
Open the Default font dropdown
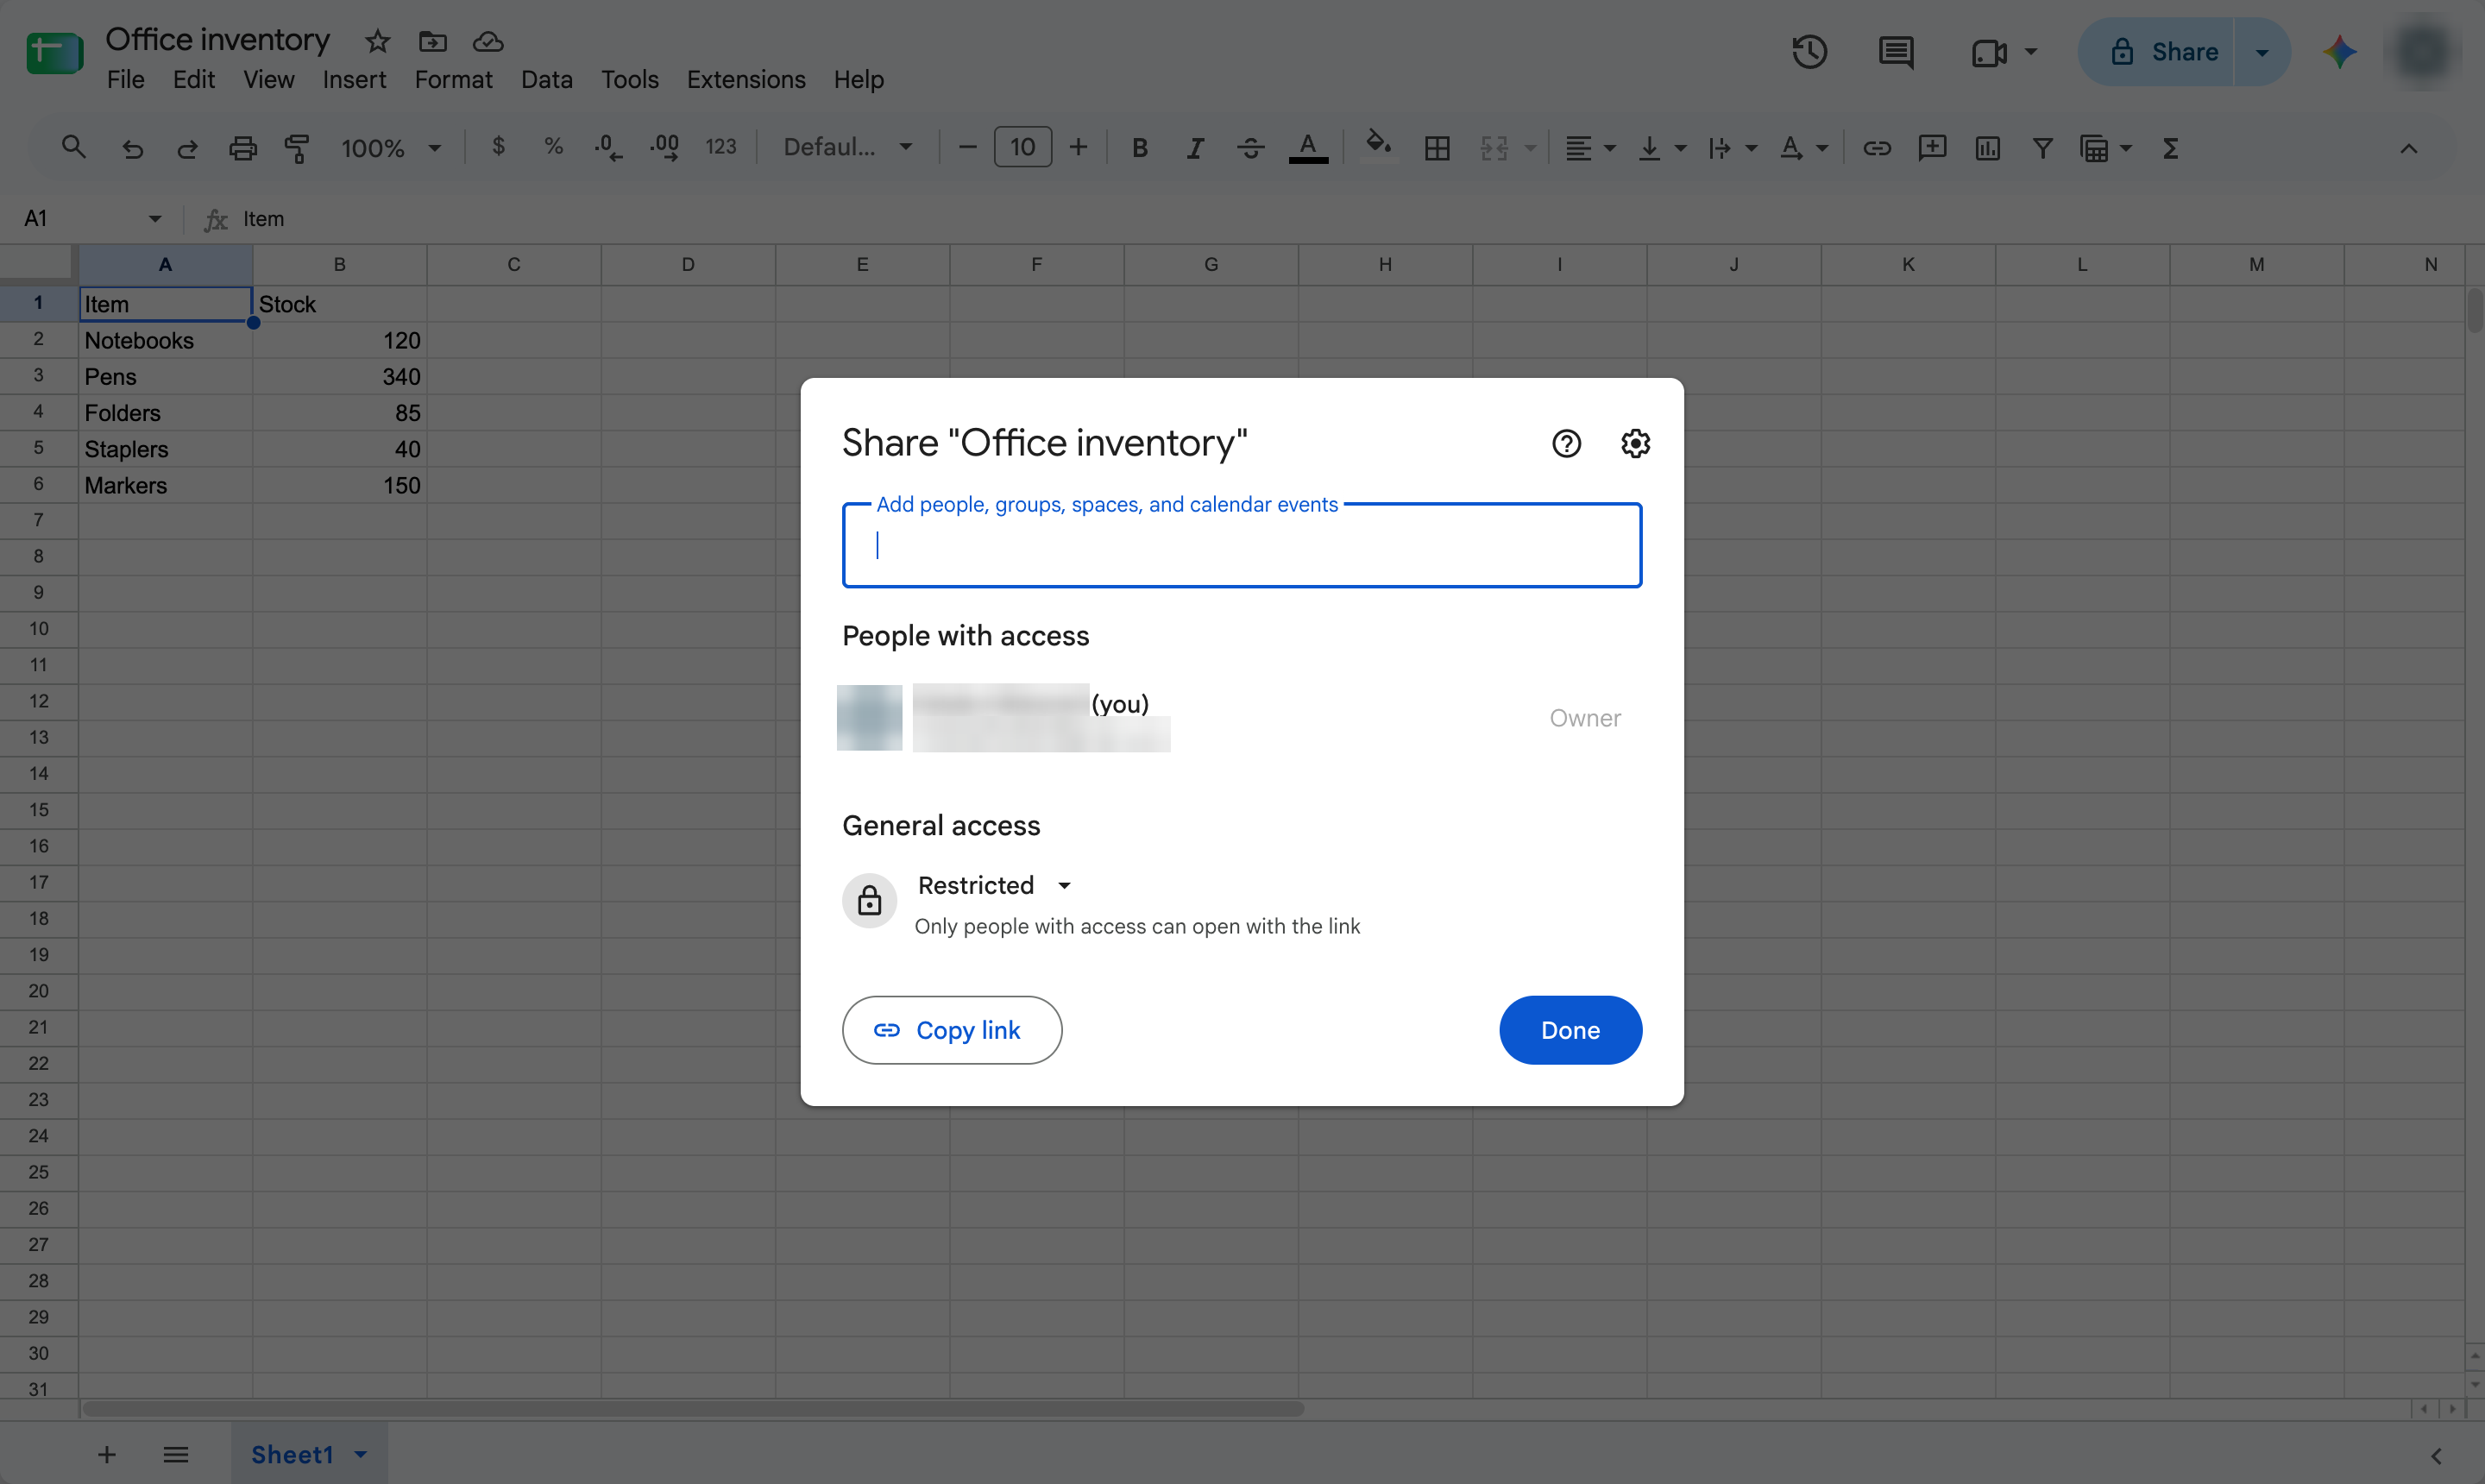click(x=848, y=148)
